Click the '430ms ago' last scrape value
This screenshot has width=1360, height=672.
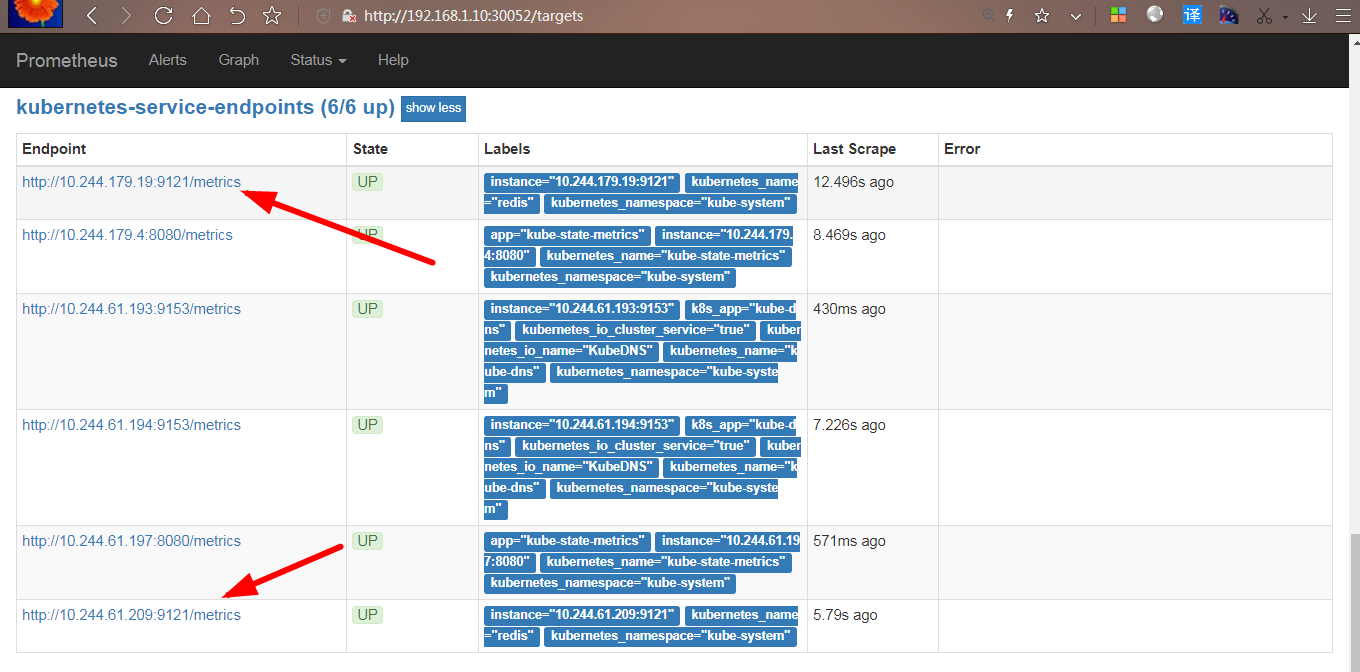pyautogui.click(x=850, y=309)
